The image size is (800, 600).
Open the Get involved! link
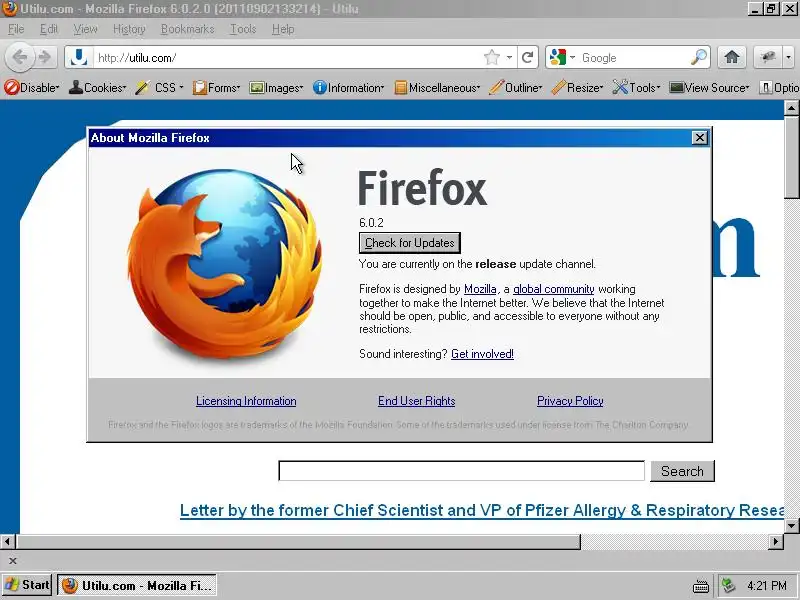click(482, 354)
